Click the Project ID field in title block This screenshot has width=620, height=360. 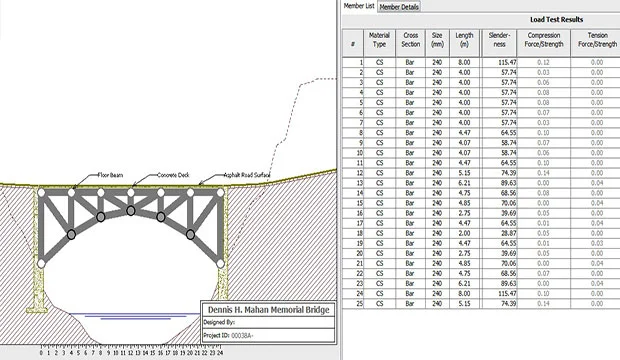click(268, 335)
